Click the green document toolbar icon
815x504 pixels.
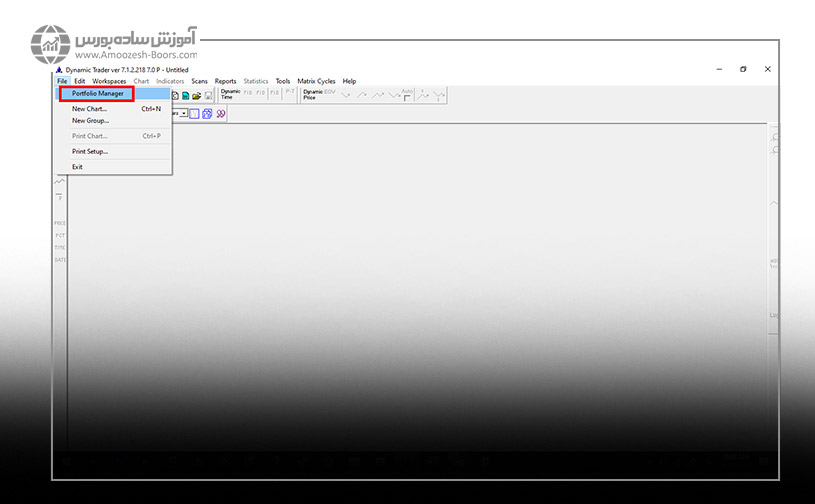pos(186,95)
